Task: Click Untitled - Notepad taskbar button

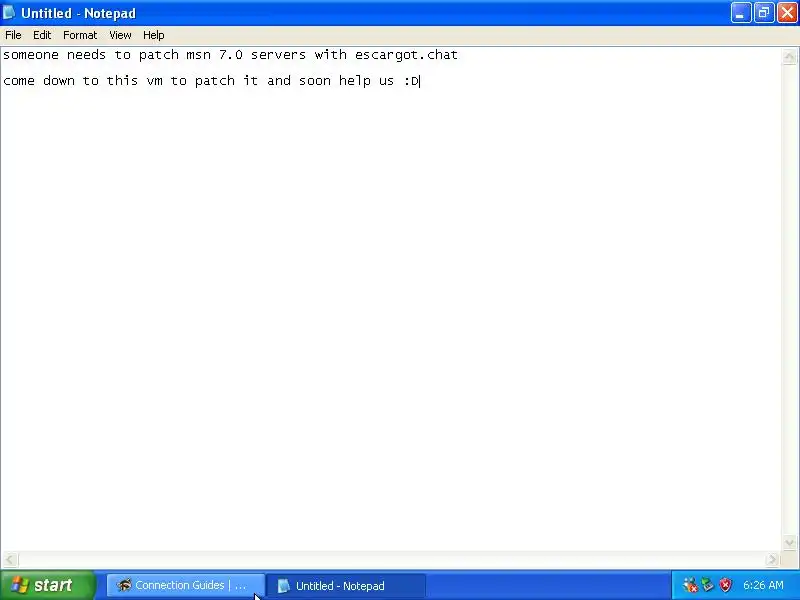Action: point(346,586)
